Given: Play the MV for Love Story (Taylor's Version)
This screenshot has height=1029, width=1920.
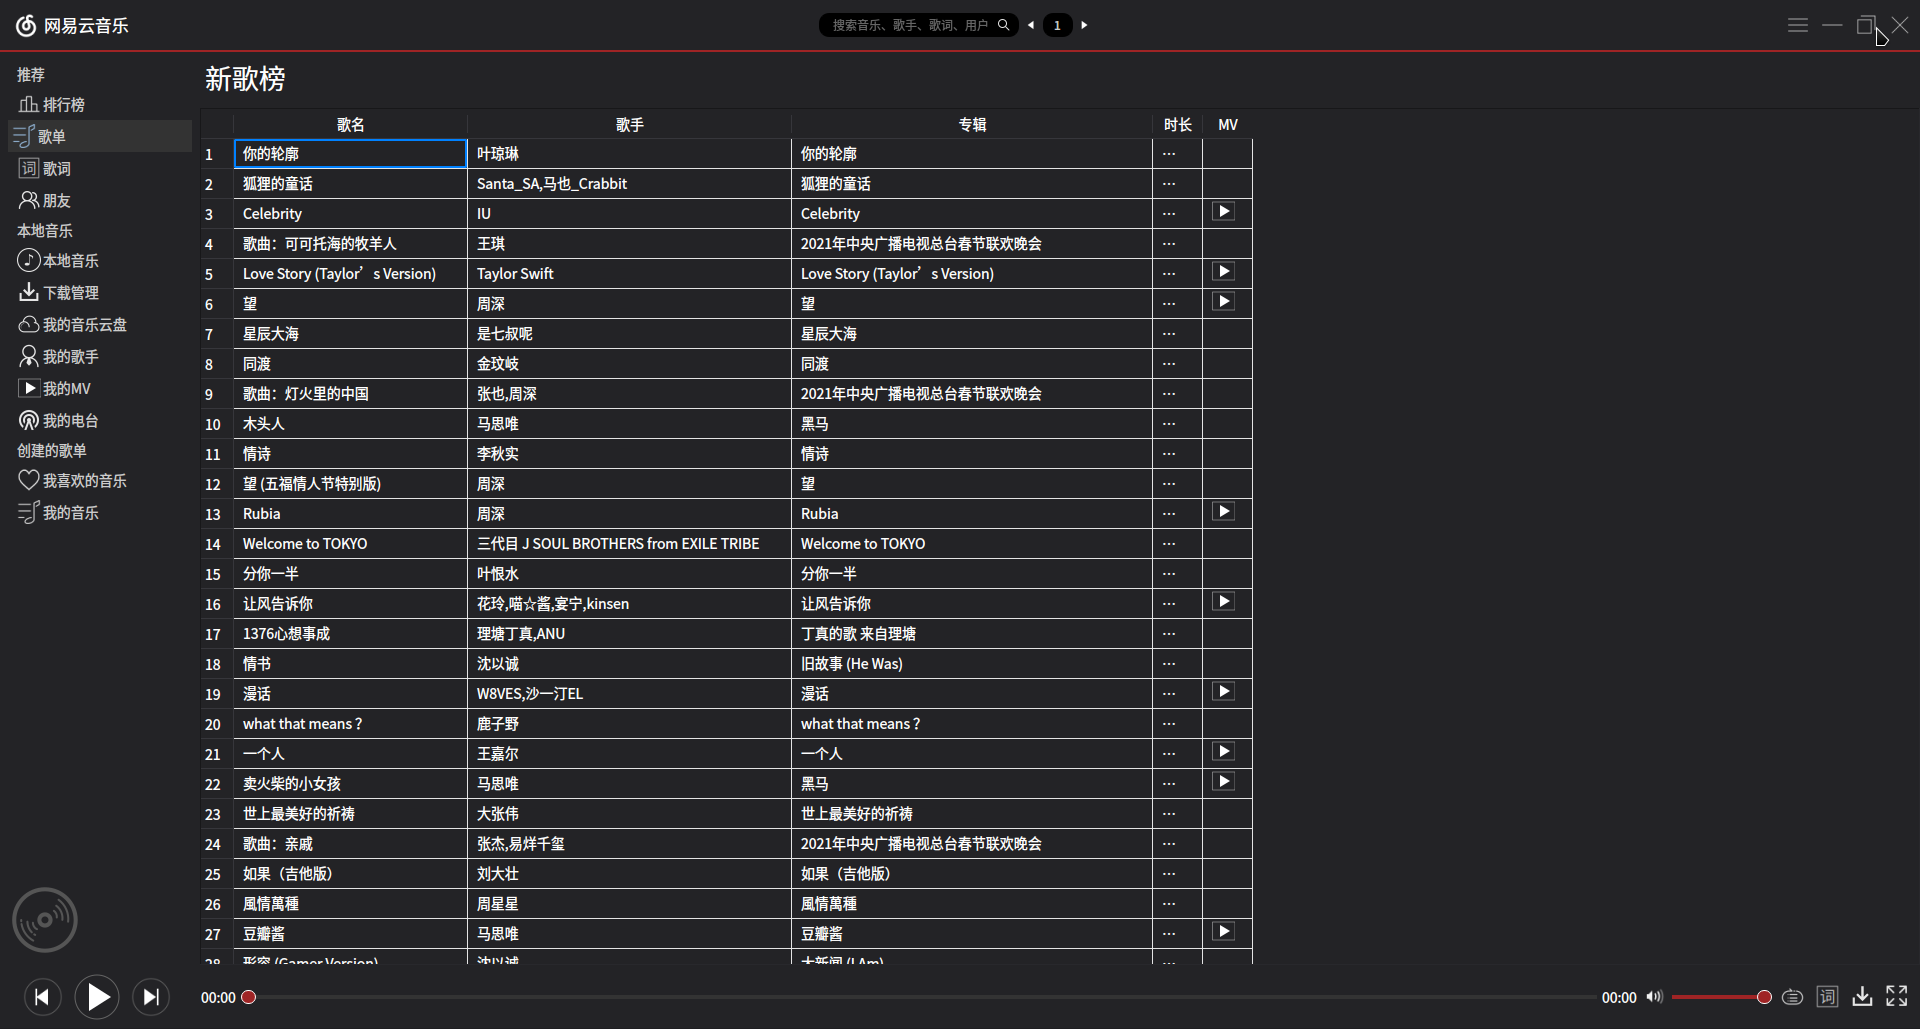Looking at the screenshot, I should click(1224, 272).
